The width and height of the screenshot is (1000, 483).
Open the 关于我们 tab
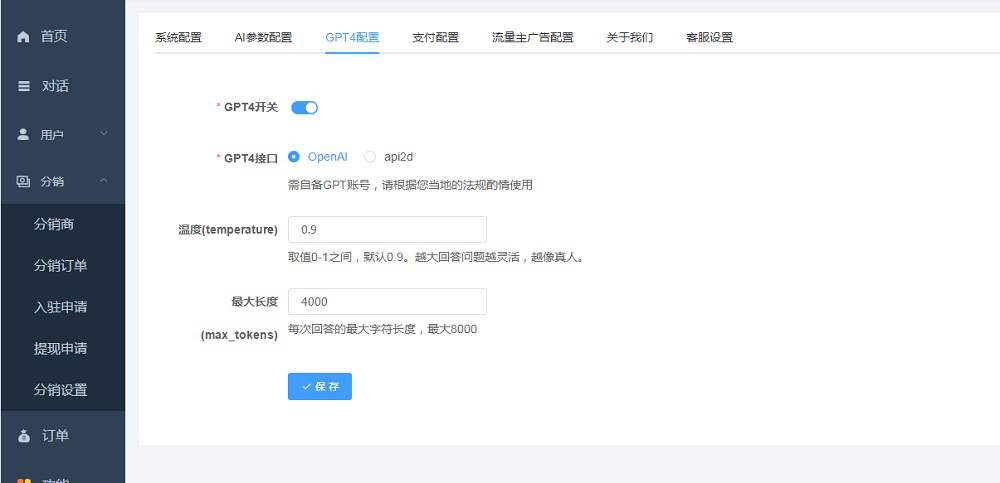(629, 37)
